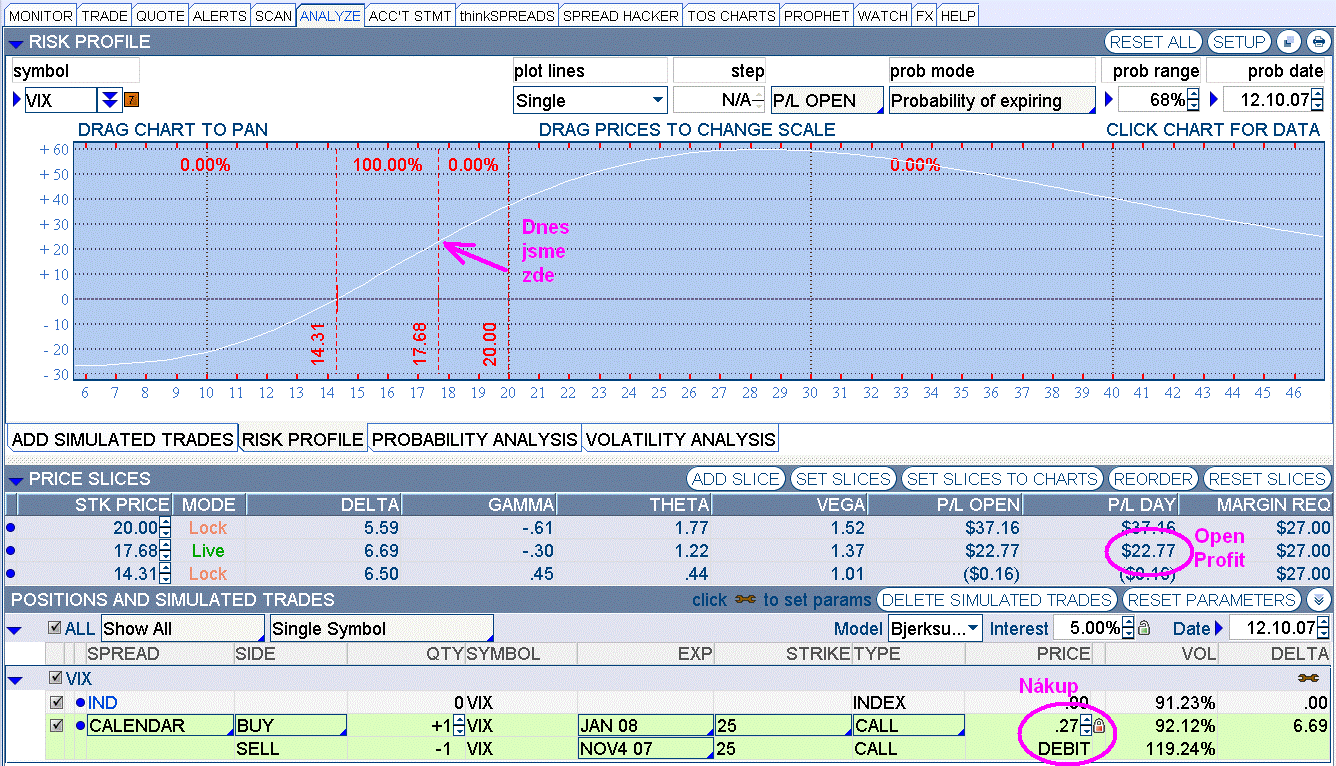1336x766 pixels.
Task: Click the orange badge icon next to symbol
Action: pyautogui.click(x=131, y=100)
